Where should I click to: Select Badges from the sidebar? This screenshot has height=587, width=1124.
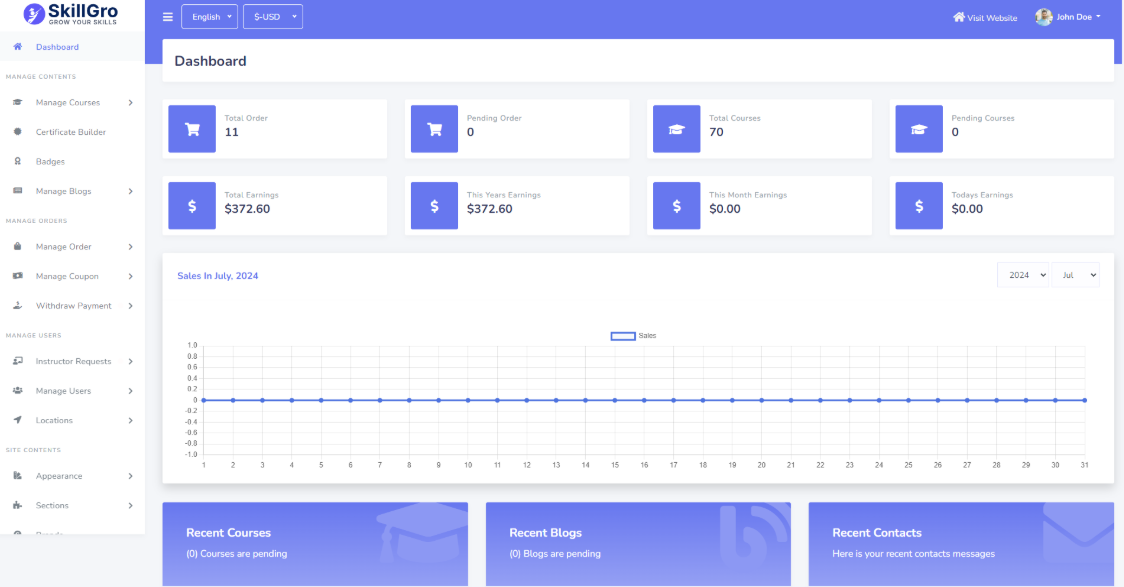(50, 161)
